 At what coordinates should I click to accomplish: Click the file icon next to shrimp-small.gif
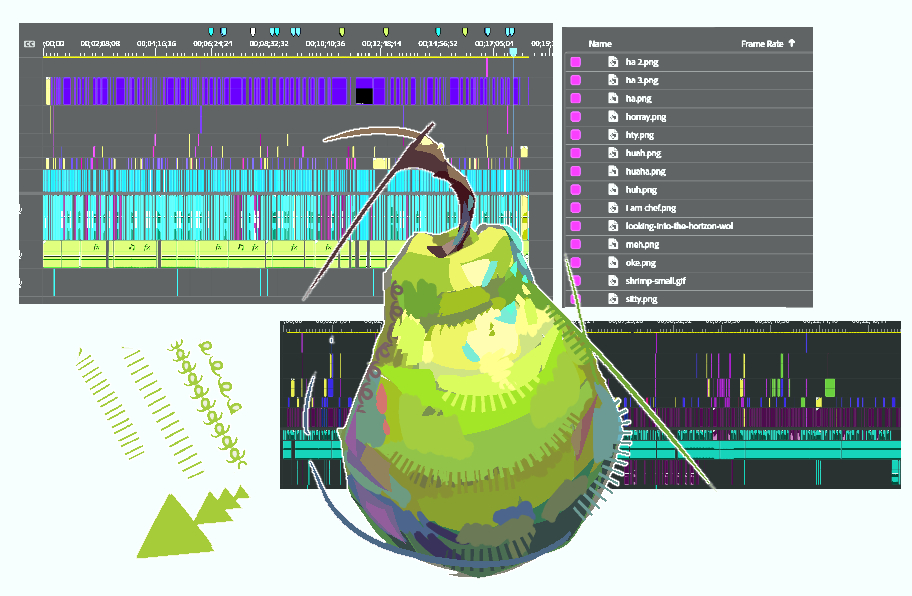tap(613, 281)
